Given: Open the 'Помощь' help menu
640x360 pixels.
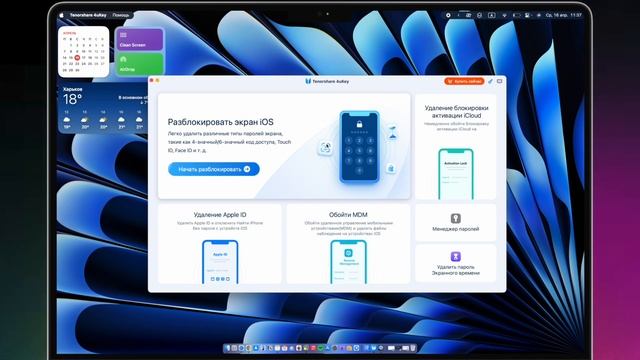Looking at the screenshot, I should click(x=121, y=15).
